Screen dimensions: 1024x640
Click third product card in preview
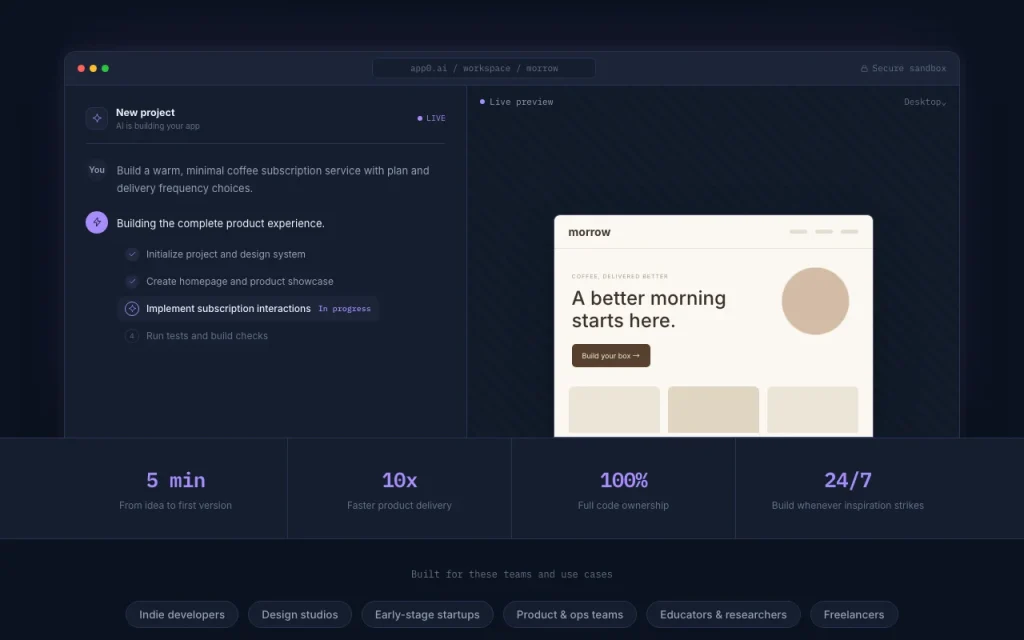812,409
